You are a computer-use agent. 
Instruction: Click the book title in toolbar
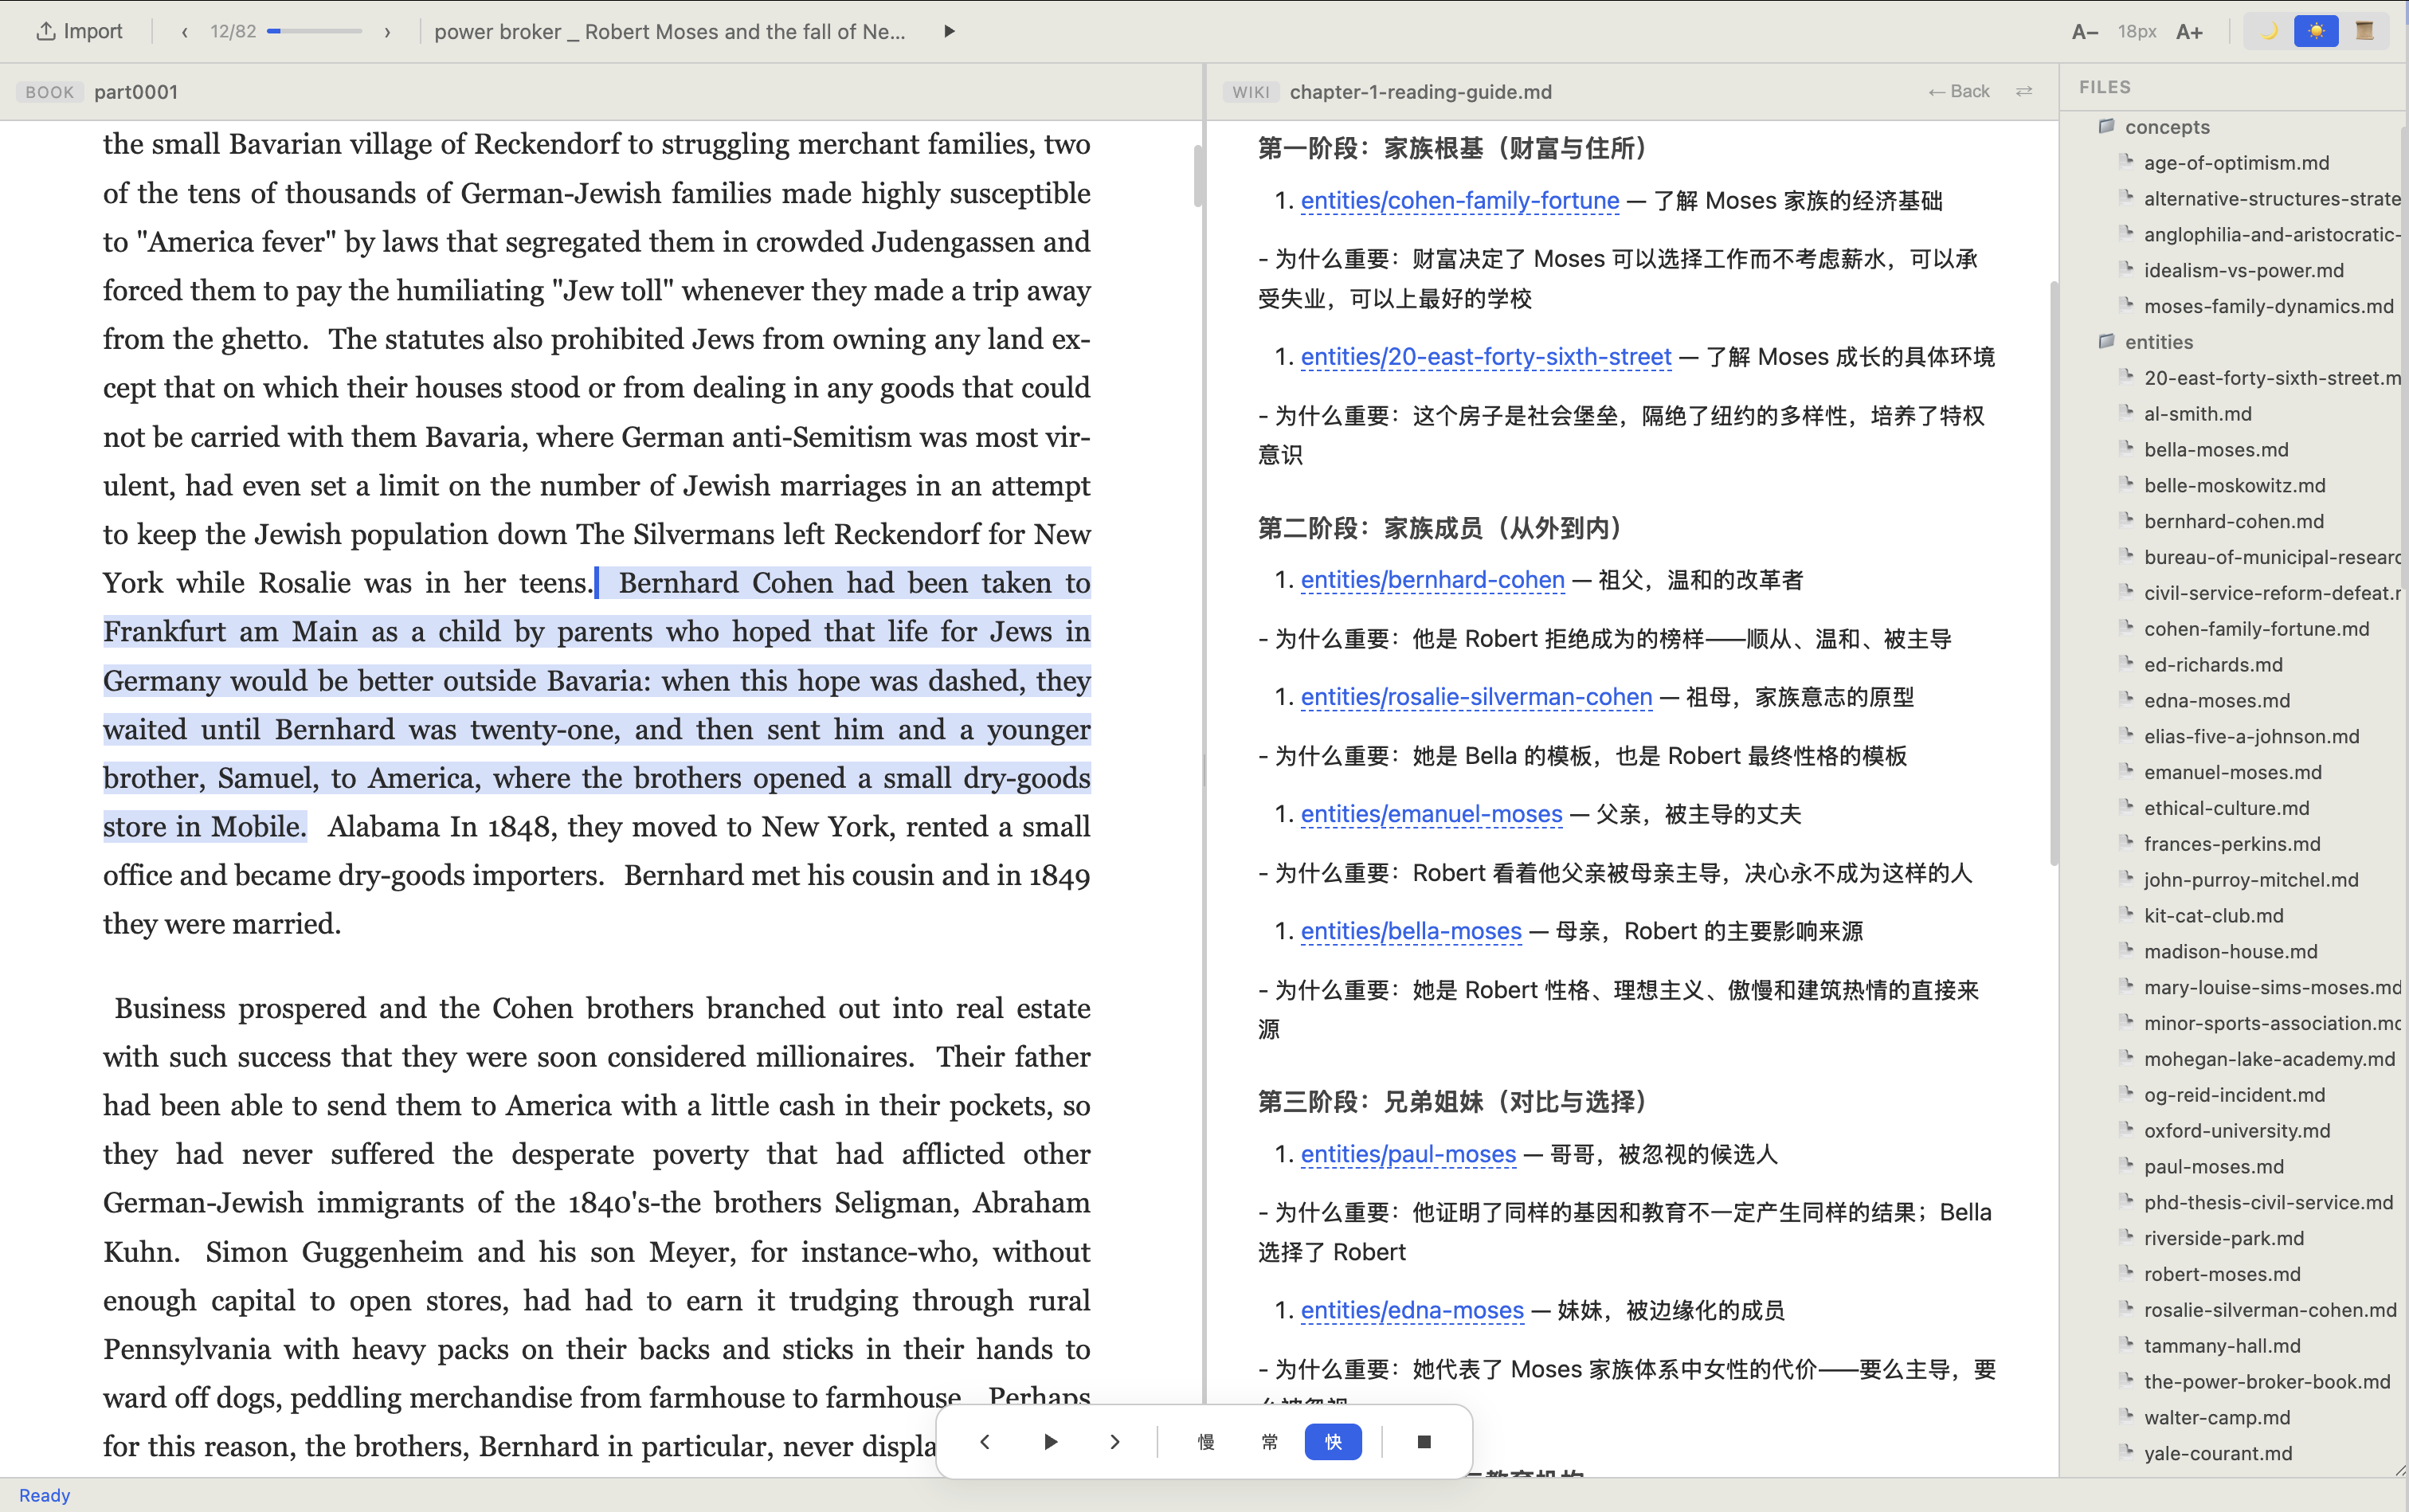[x=670, y=32]
